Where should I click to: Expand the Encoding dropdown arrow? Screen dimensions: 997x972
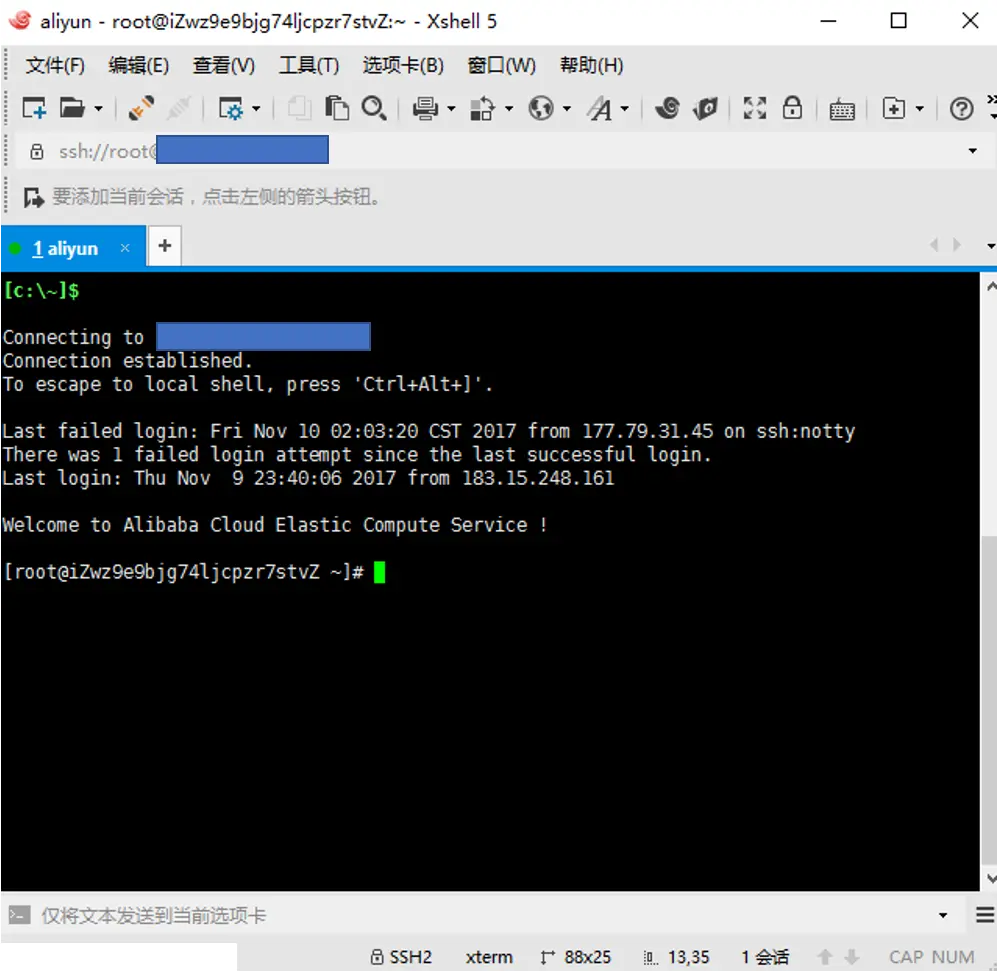tap(567, 109)
